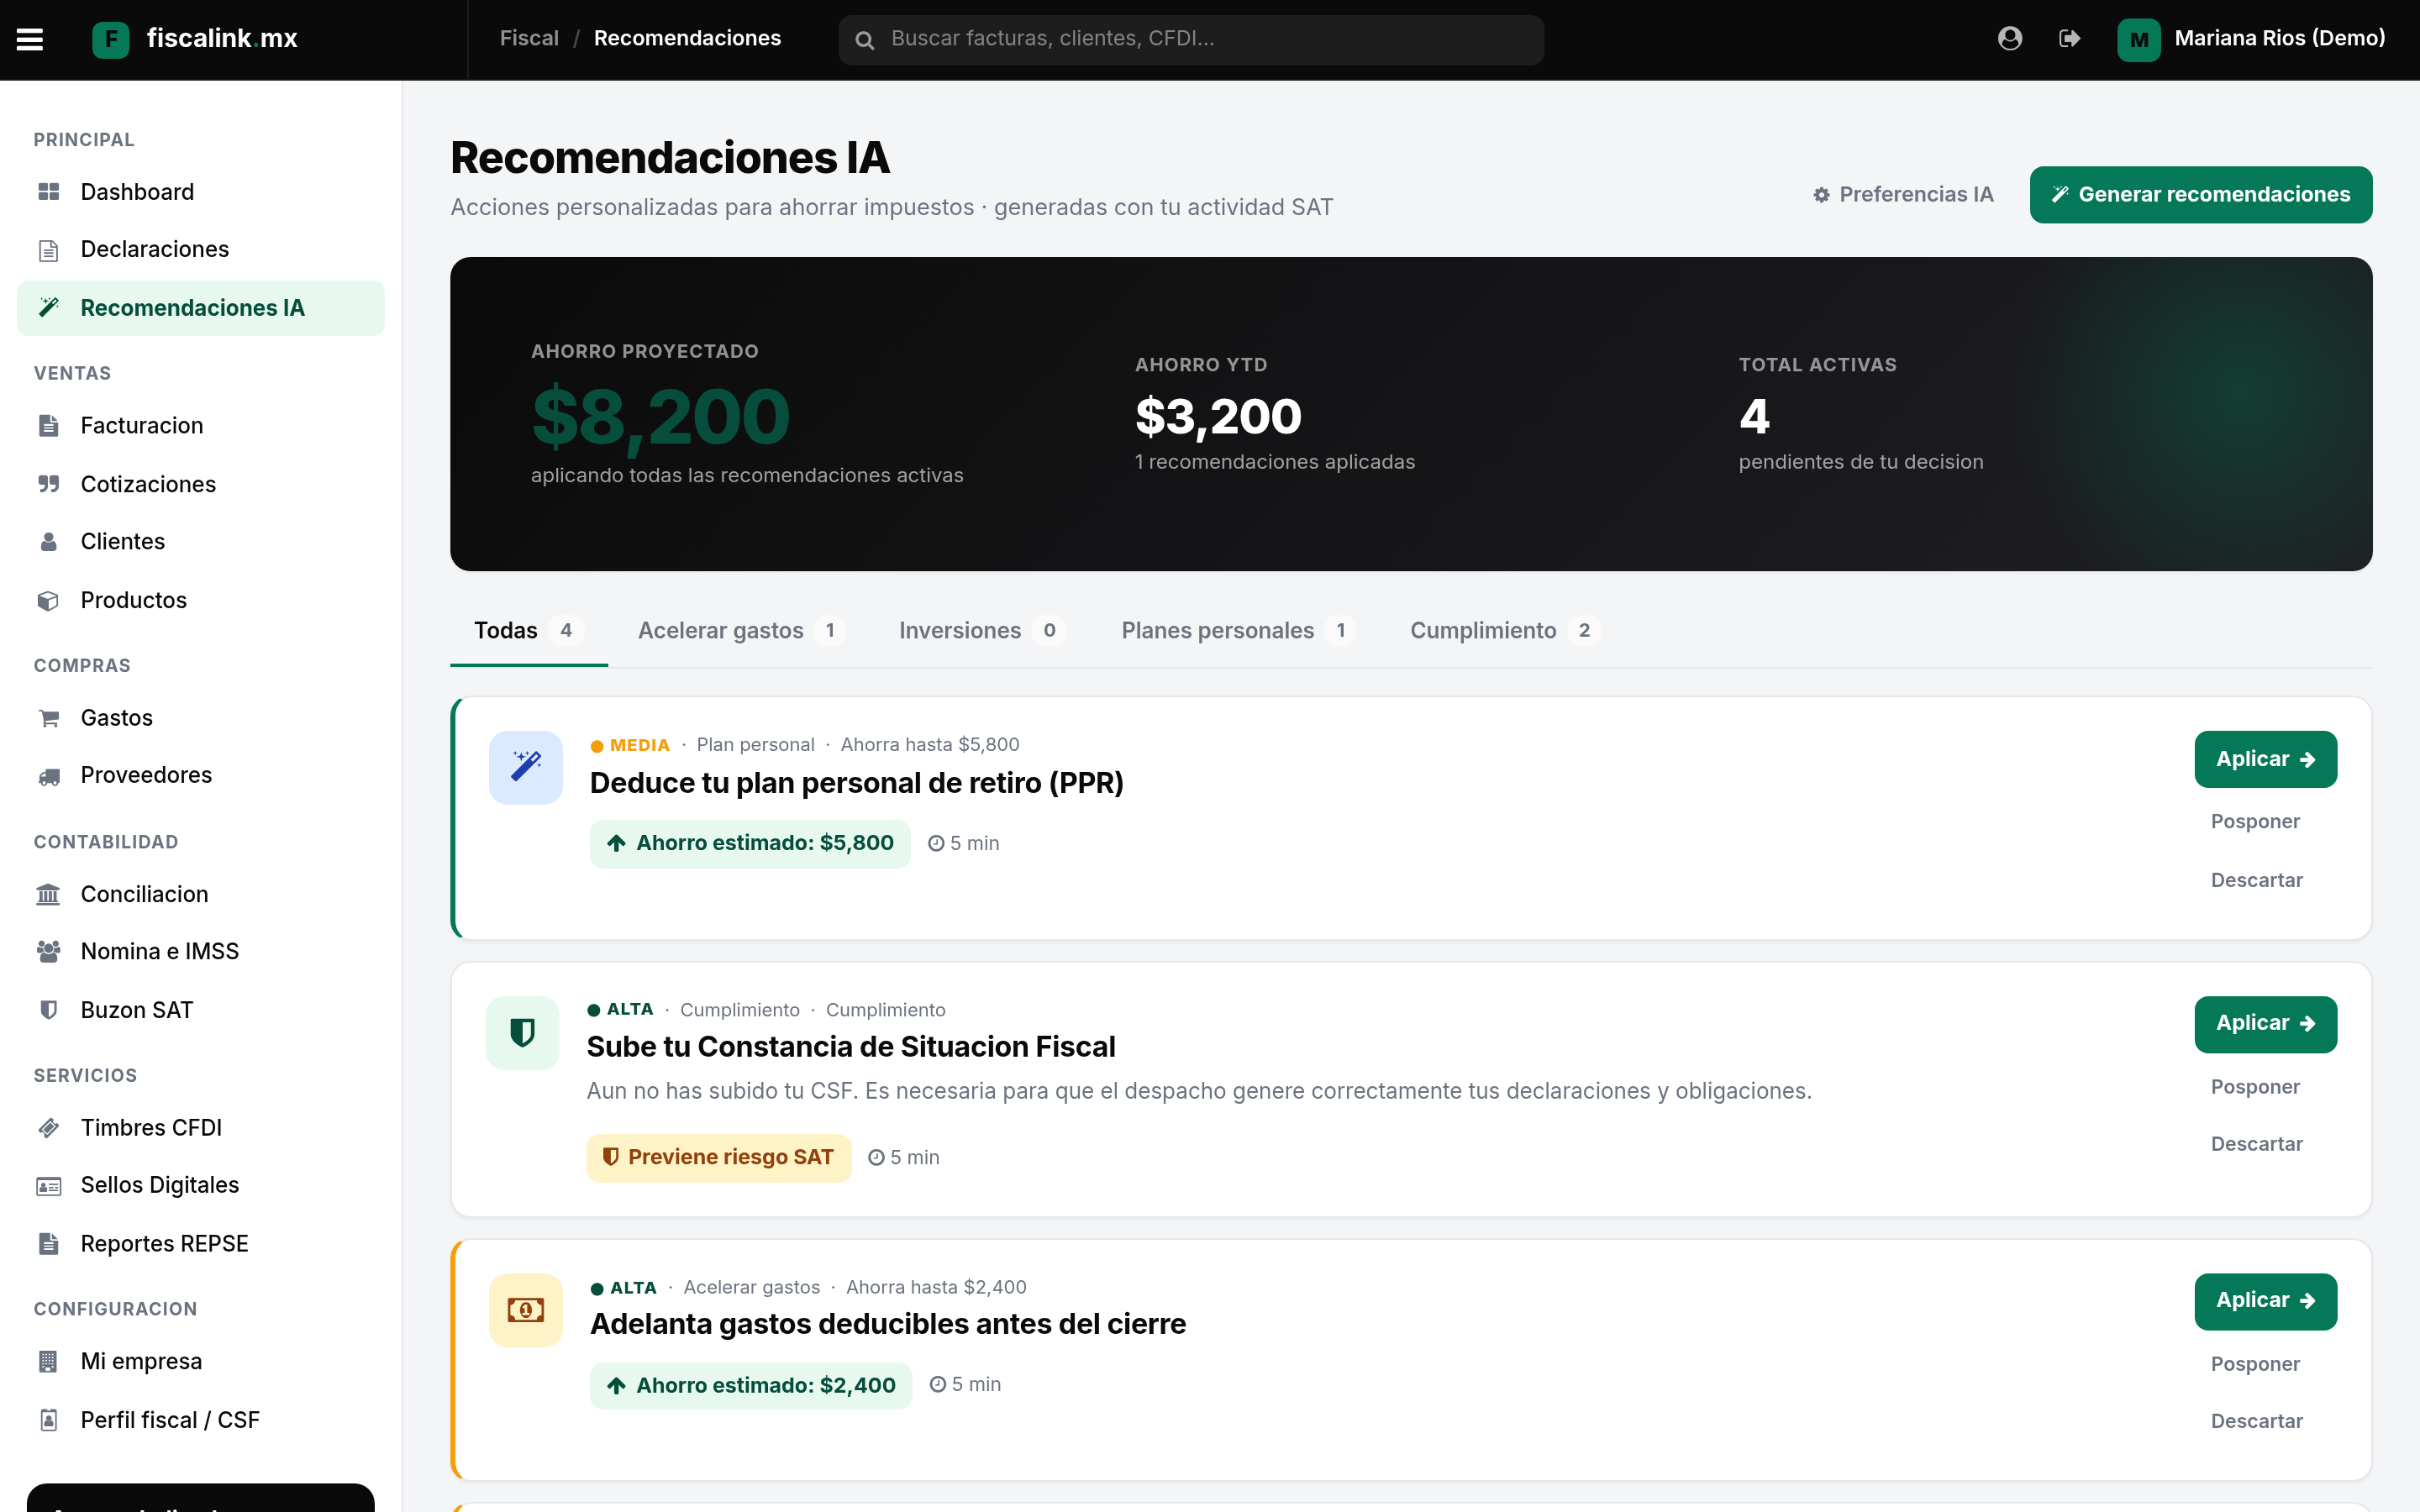Screen dimensions: 2420x1512
Task: Apply the Constancia de Situacion Fiscal recommendation
Action: tap(2266, 1024)
